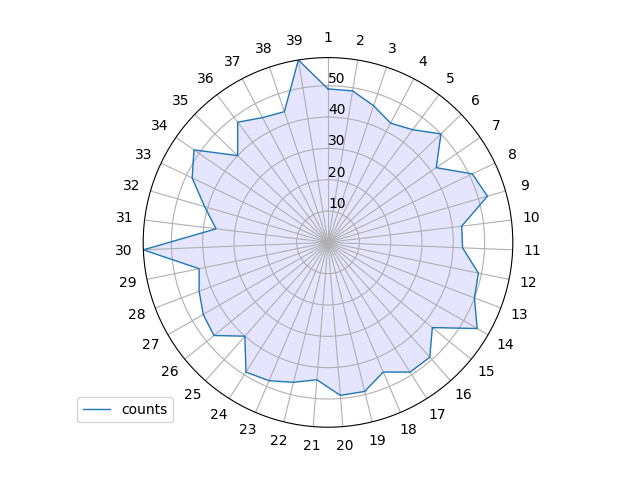Choose category label 31
The image size is (640, 480).
tap(124, 217)
